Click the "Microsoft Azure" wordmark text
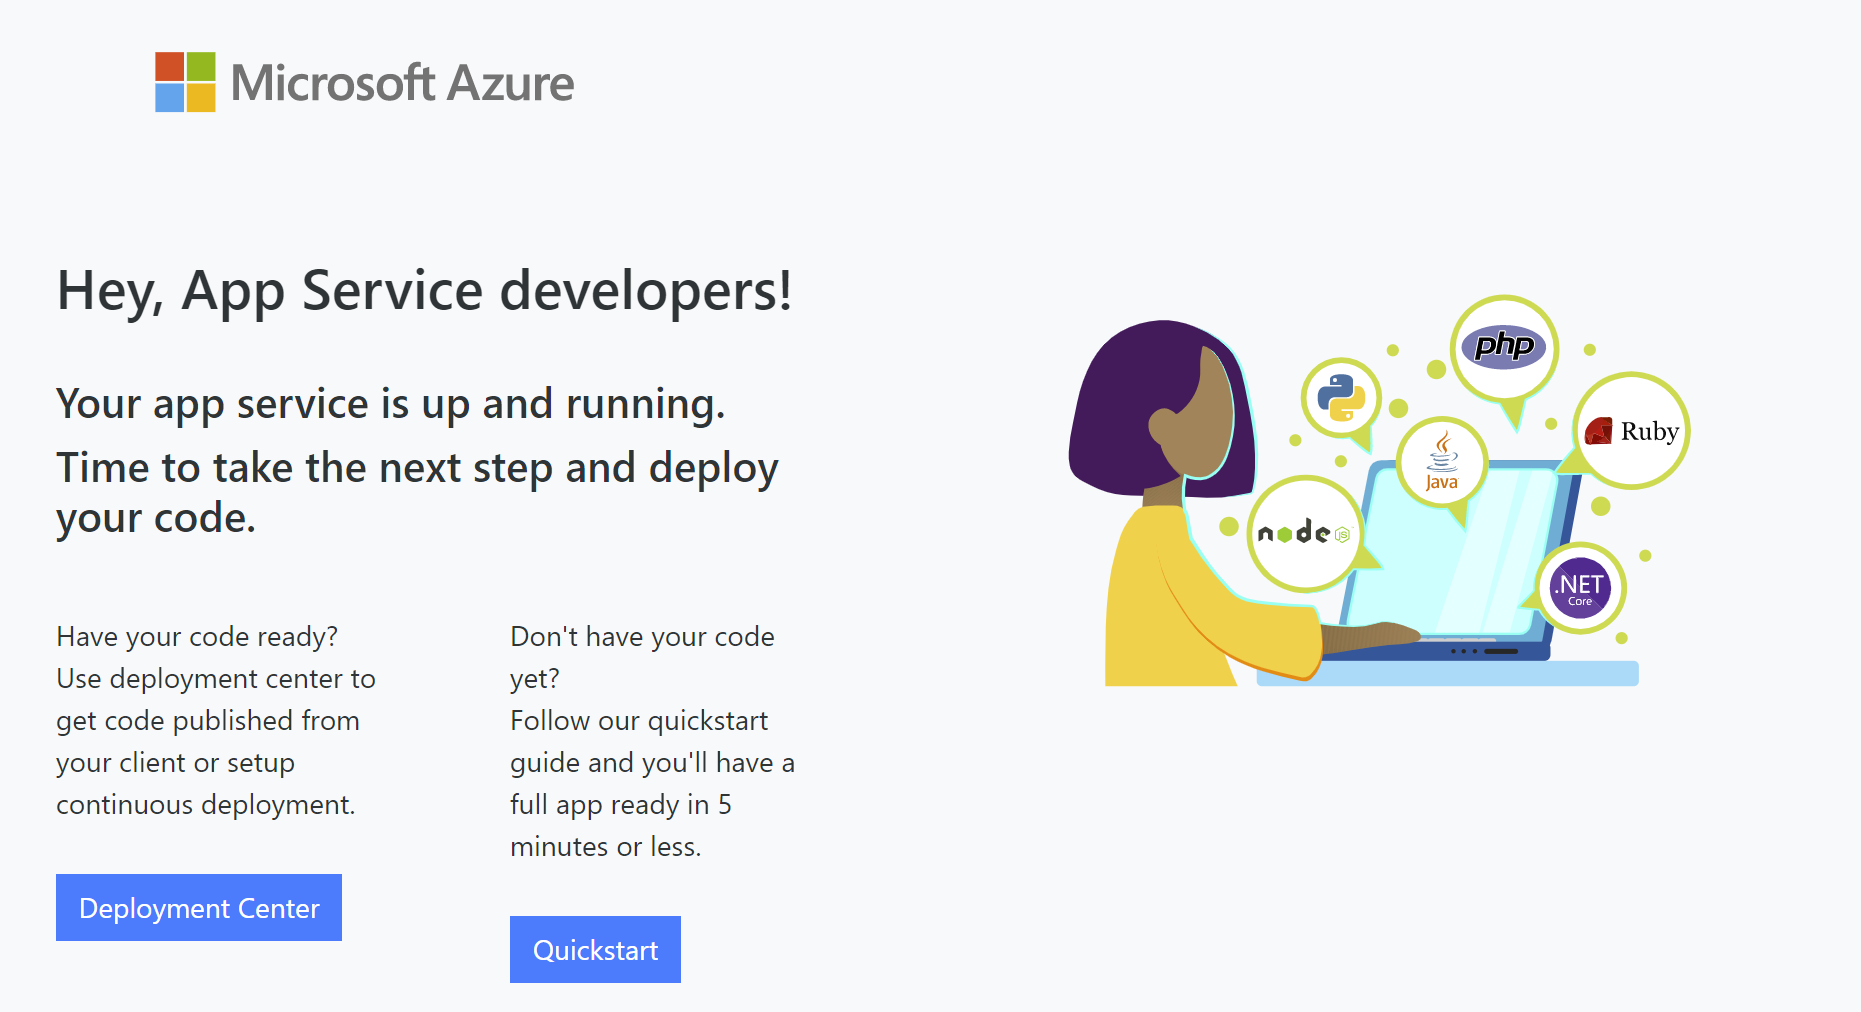Viewport: 1861px width, 1012px height. coord(402,83)
